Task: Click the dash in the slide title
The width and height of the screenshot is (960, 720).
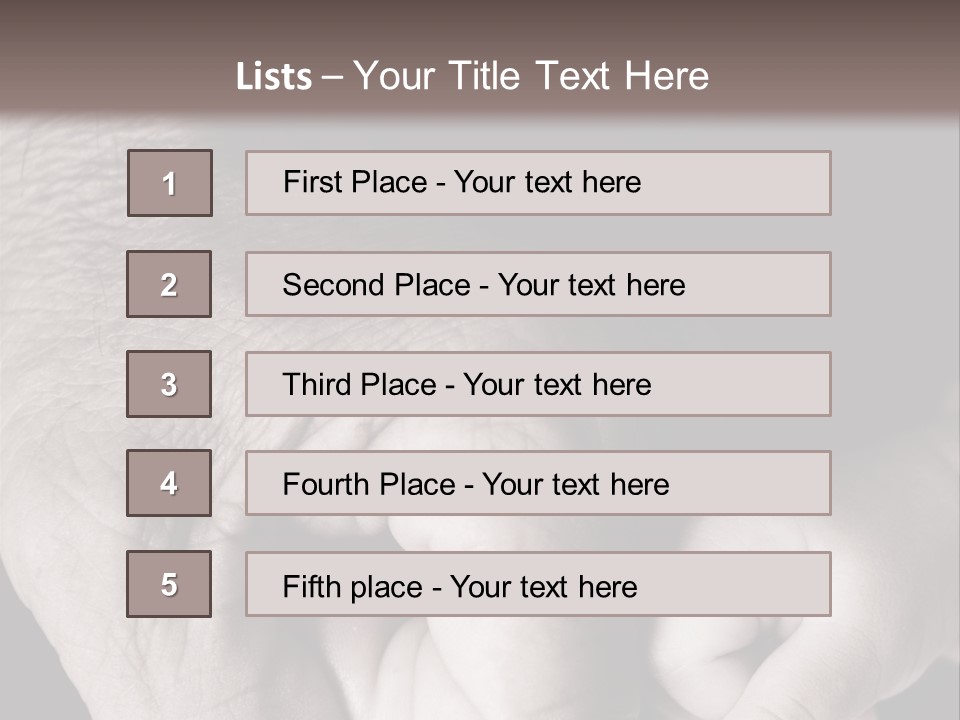Action: [x=333, y=77]
